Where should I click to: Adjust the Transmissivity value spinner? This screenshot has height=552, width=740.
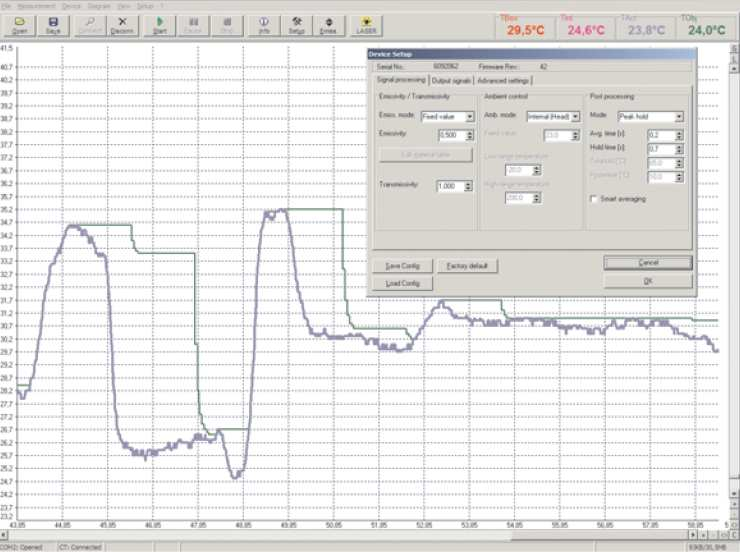pos(468,186)
